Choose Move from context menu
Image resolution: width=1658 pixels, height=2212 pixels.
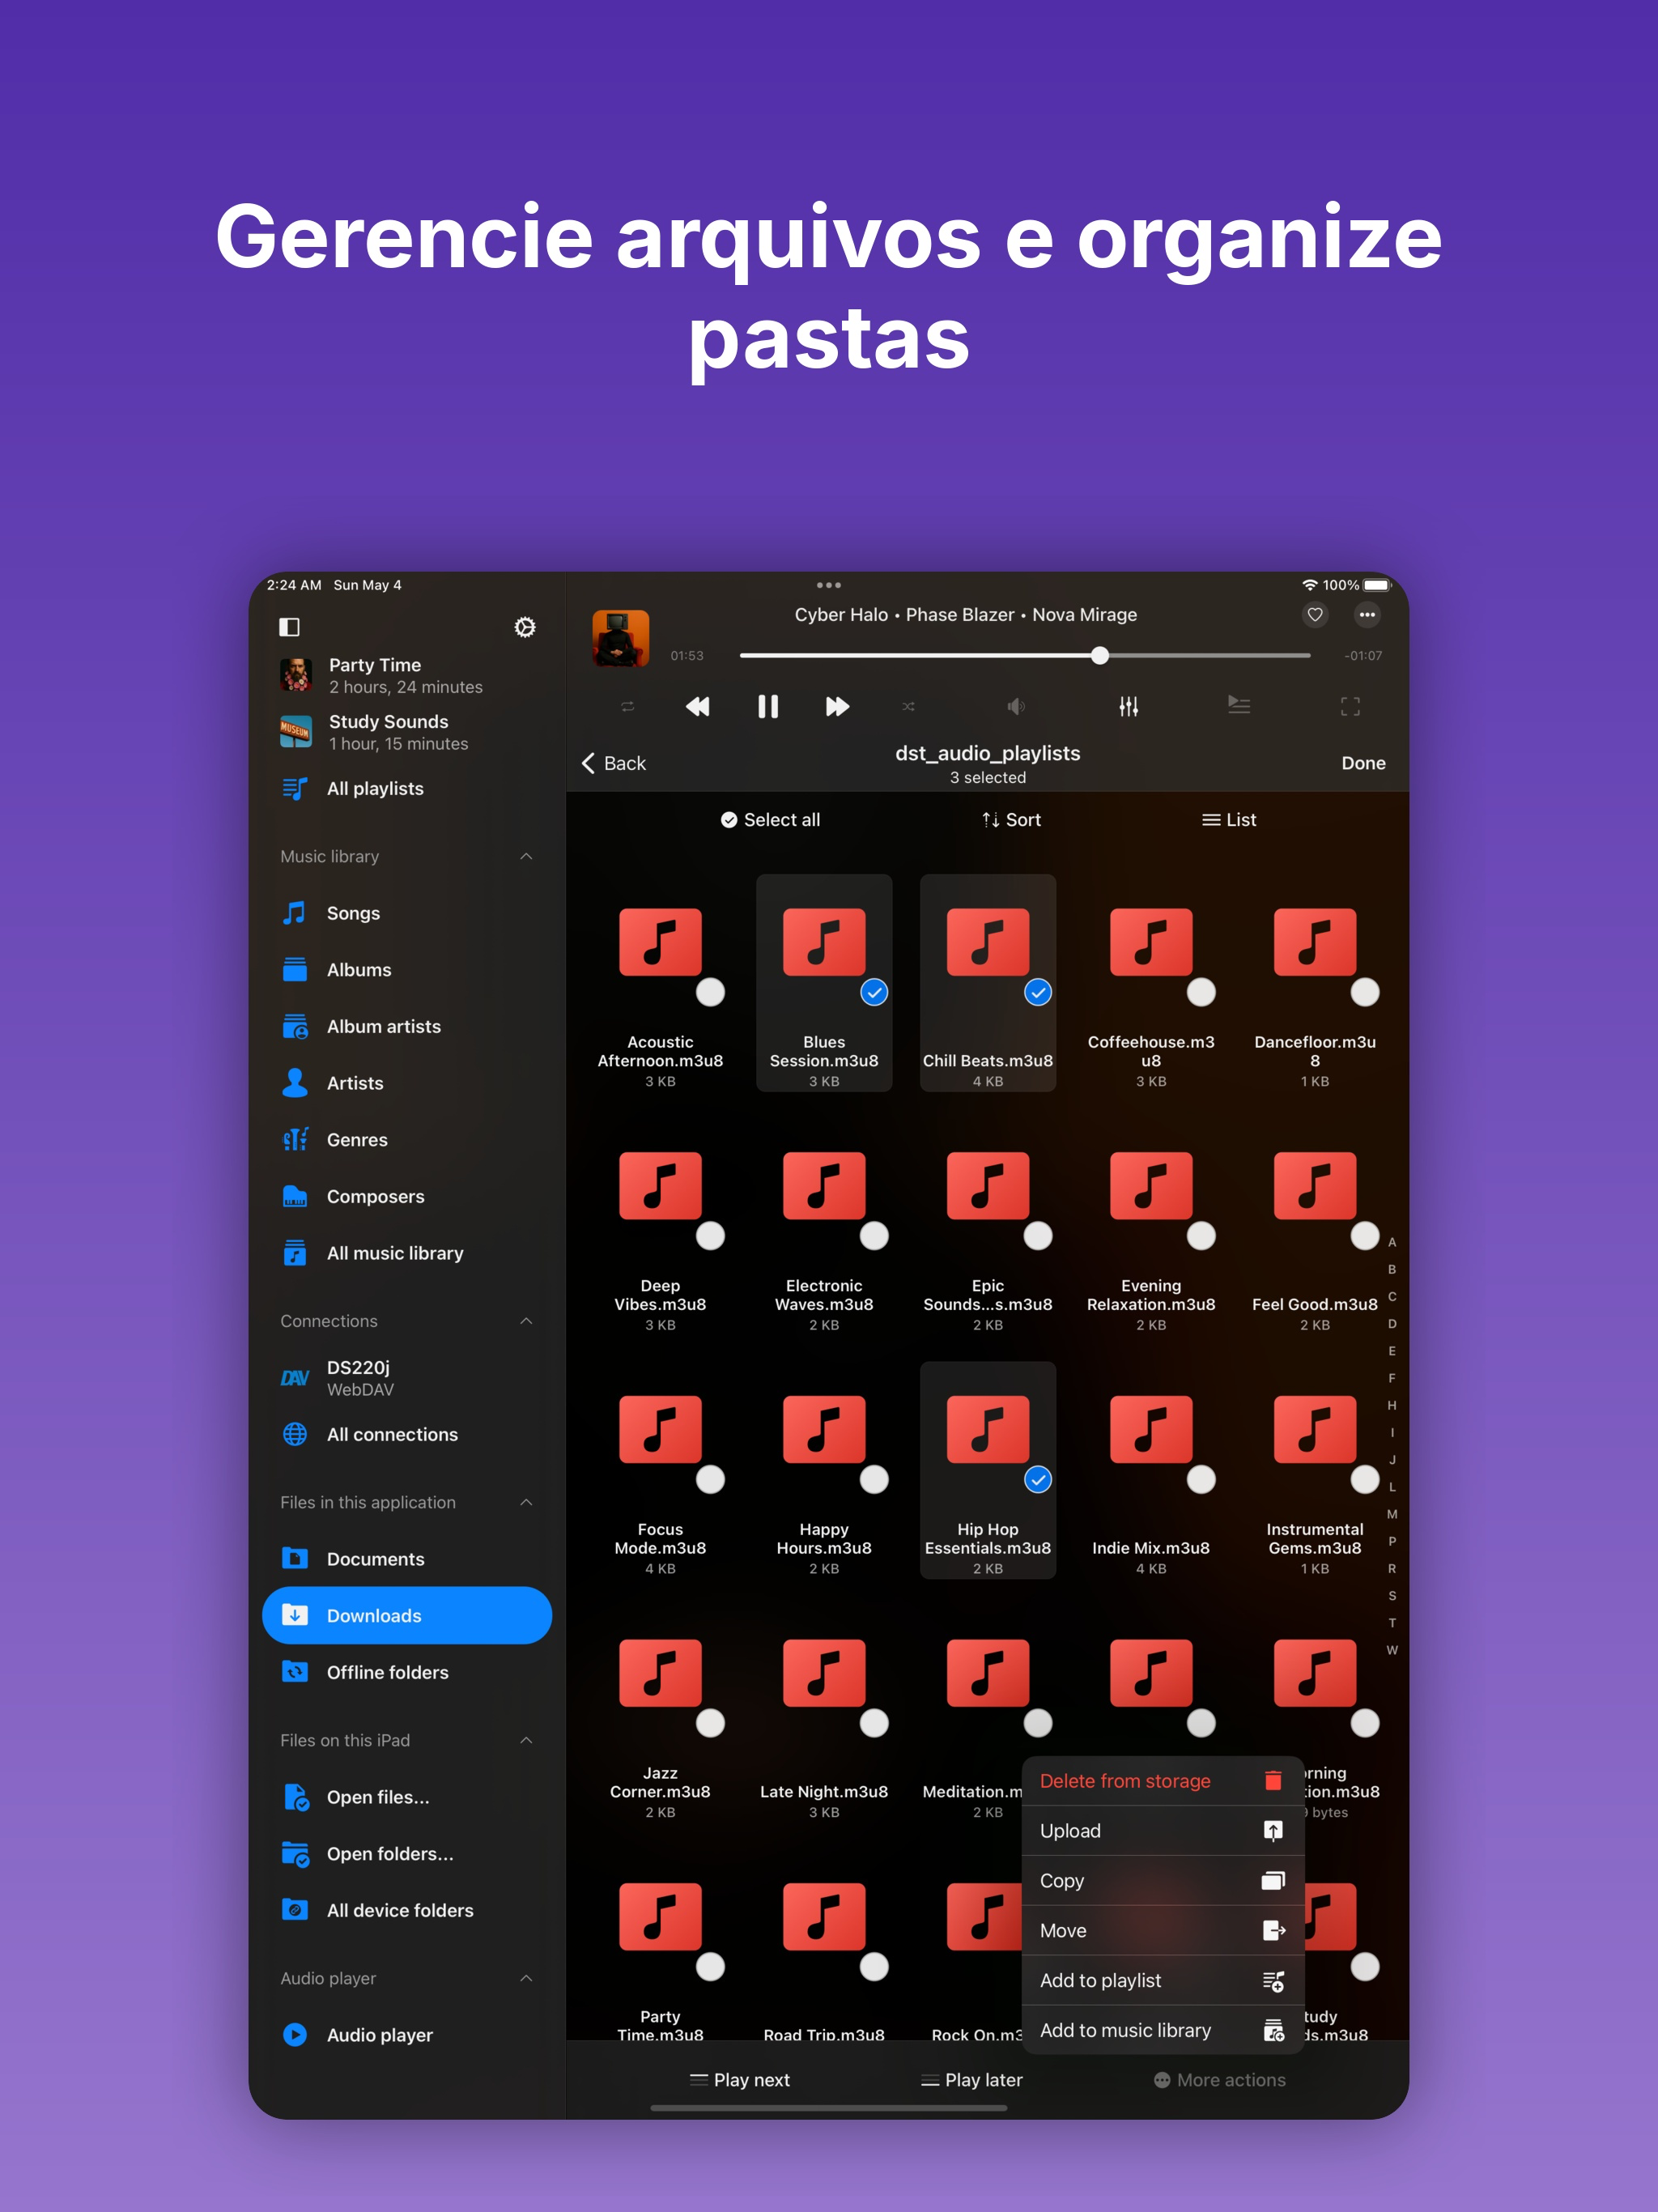pos(1162,1930)
